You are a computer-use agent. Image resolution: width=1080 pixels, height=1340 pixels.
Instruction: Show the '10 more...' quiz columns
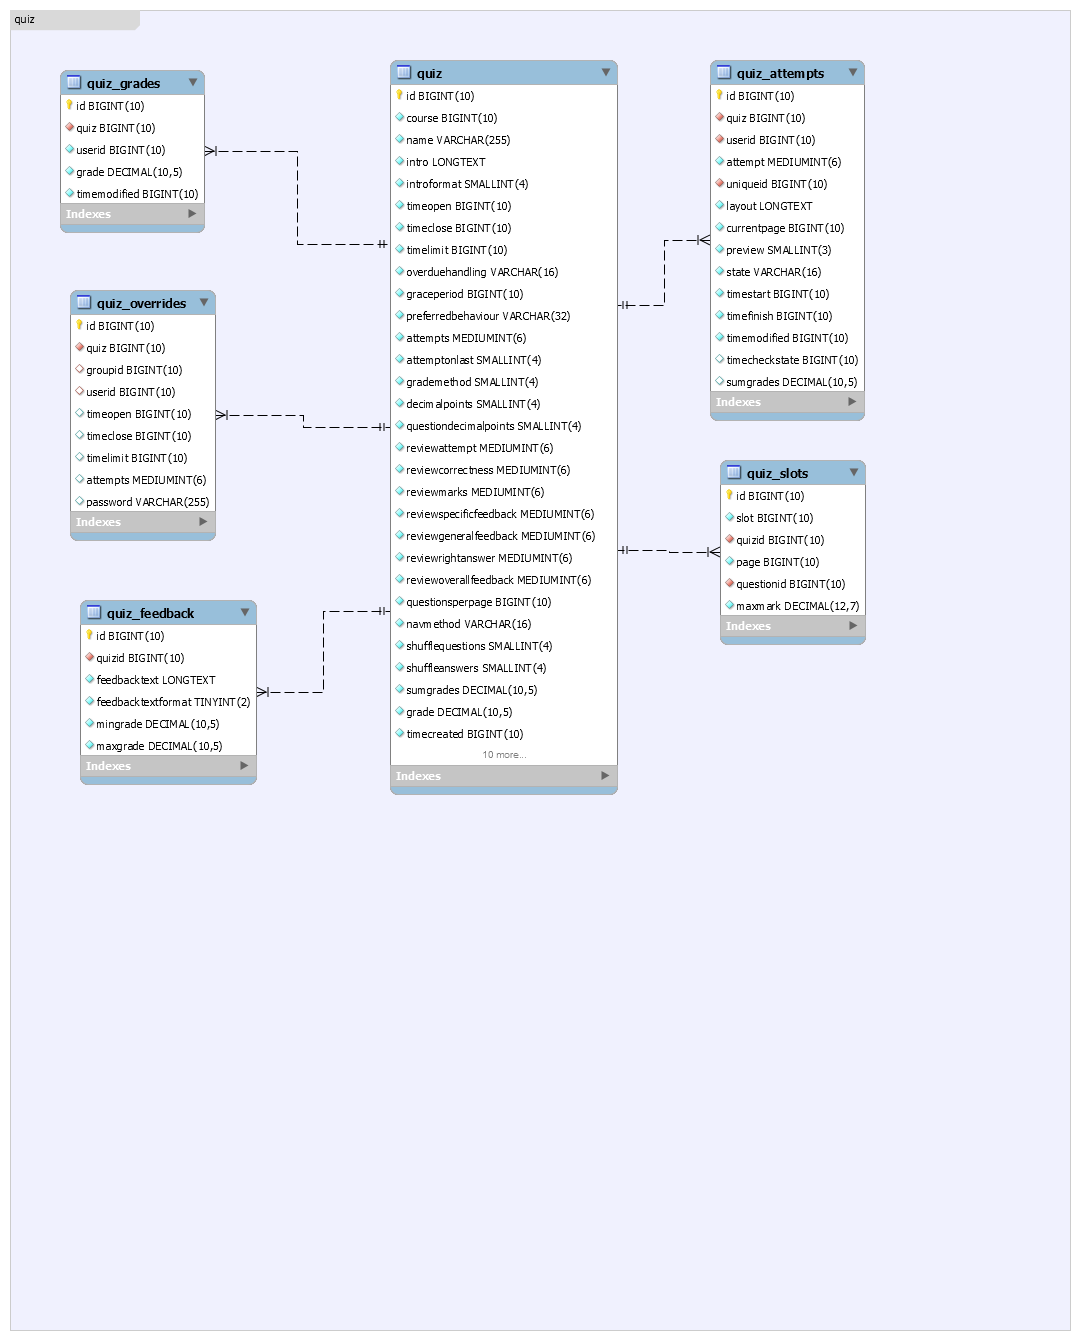[x=504, y=755]
